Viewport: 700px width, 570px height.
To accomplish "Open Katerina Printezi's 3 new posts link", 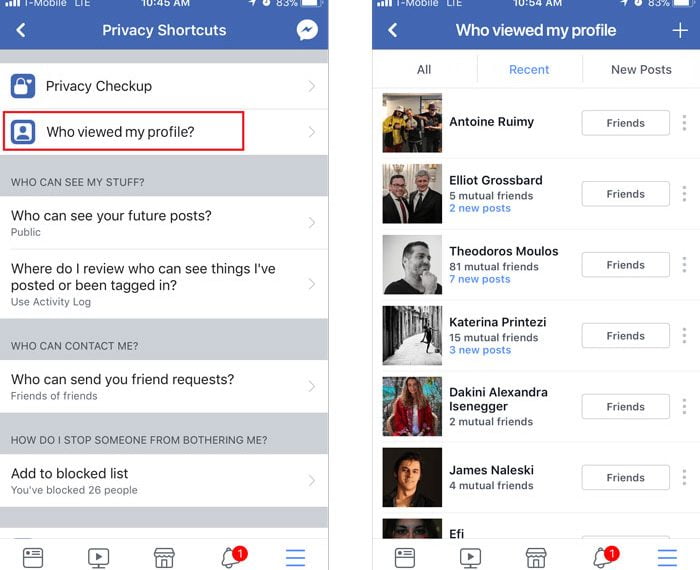I will click(480, 350).
